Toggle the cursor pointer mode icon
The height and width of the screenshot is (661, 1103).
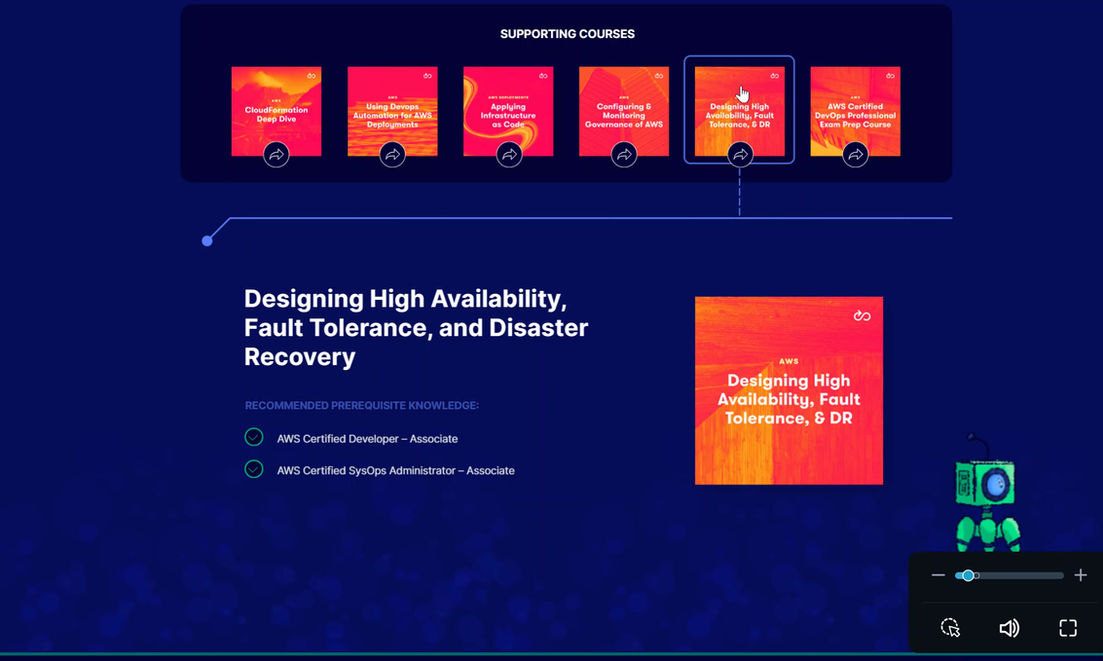coord(950,628)
